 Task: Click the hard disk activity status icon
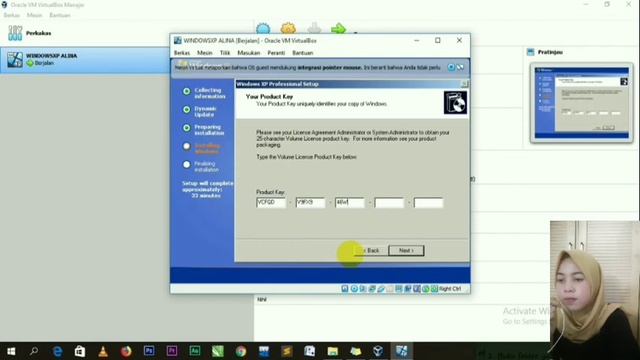345,289
